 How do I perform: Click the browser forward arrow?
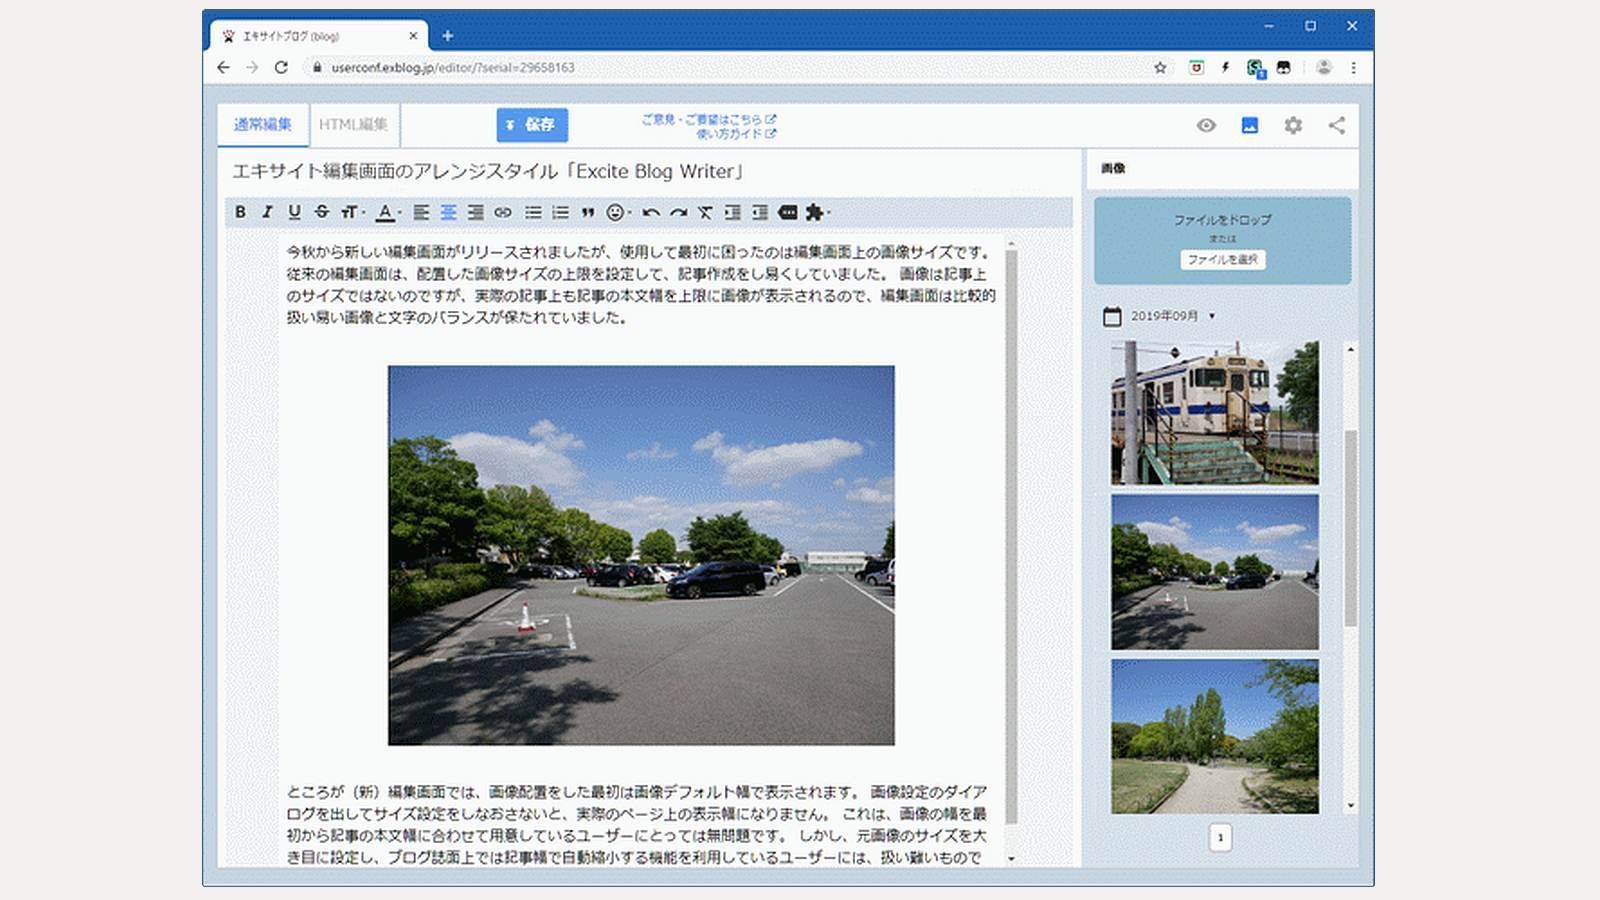click(252, 67)
